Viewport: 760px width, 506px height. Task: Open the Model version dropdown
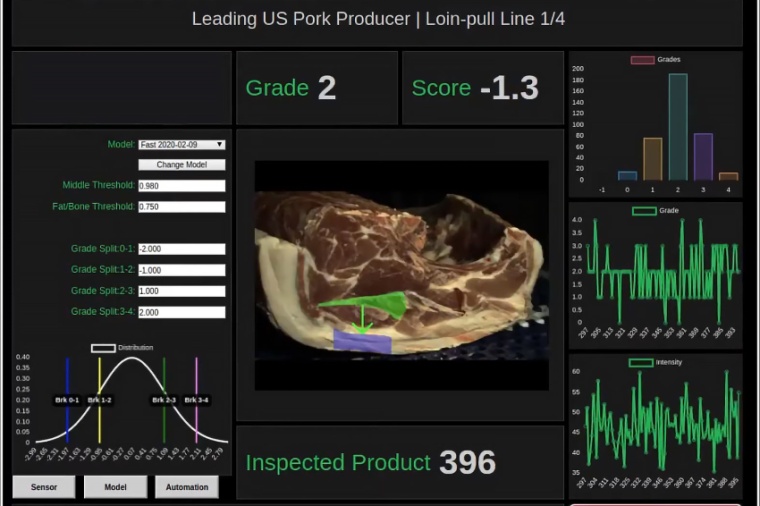click(181, 144)
